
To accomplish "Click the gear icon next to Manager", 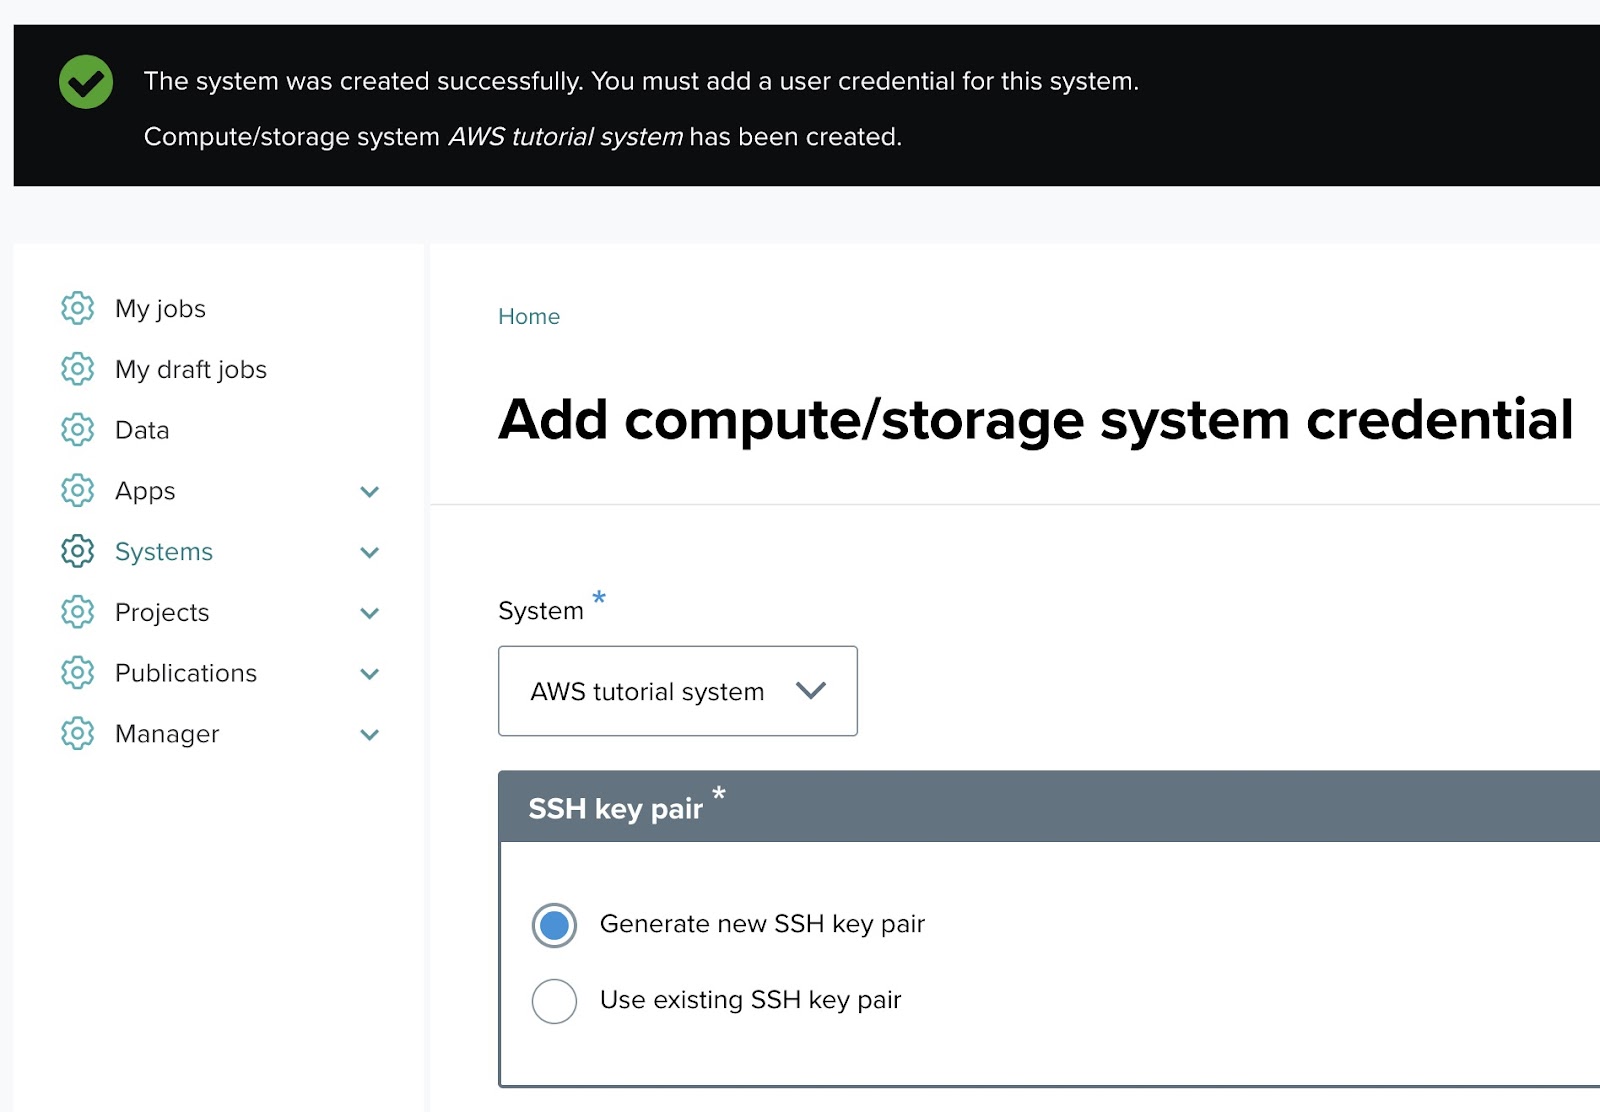I will coord(77,734).
